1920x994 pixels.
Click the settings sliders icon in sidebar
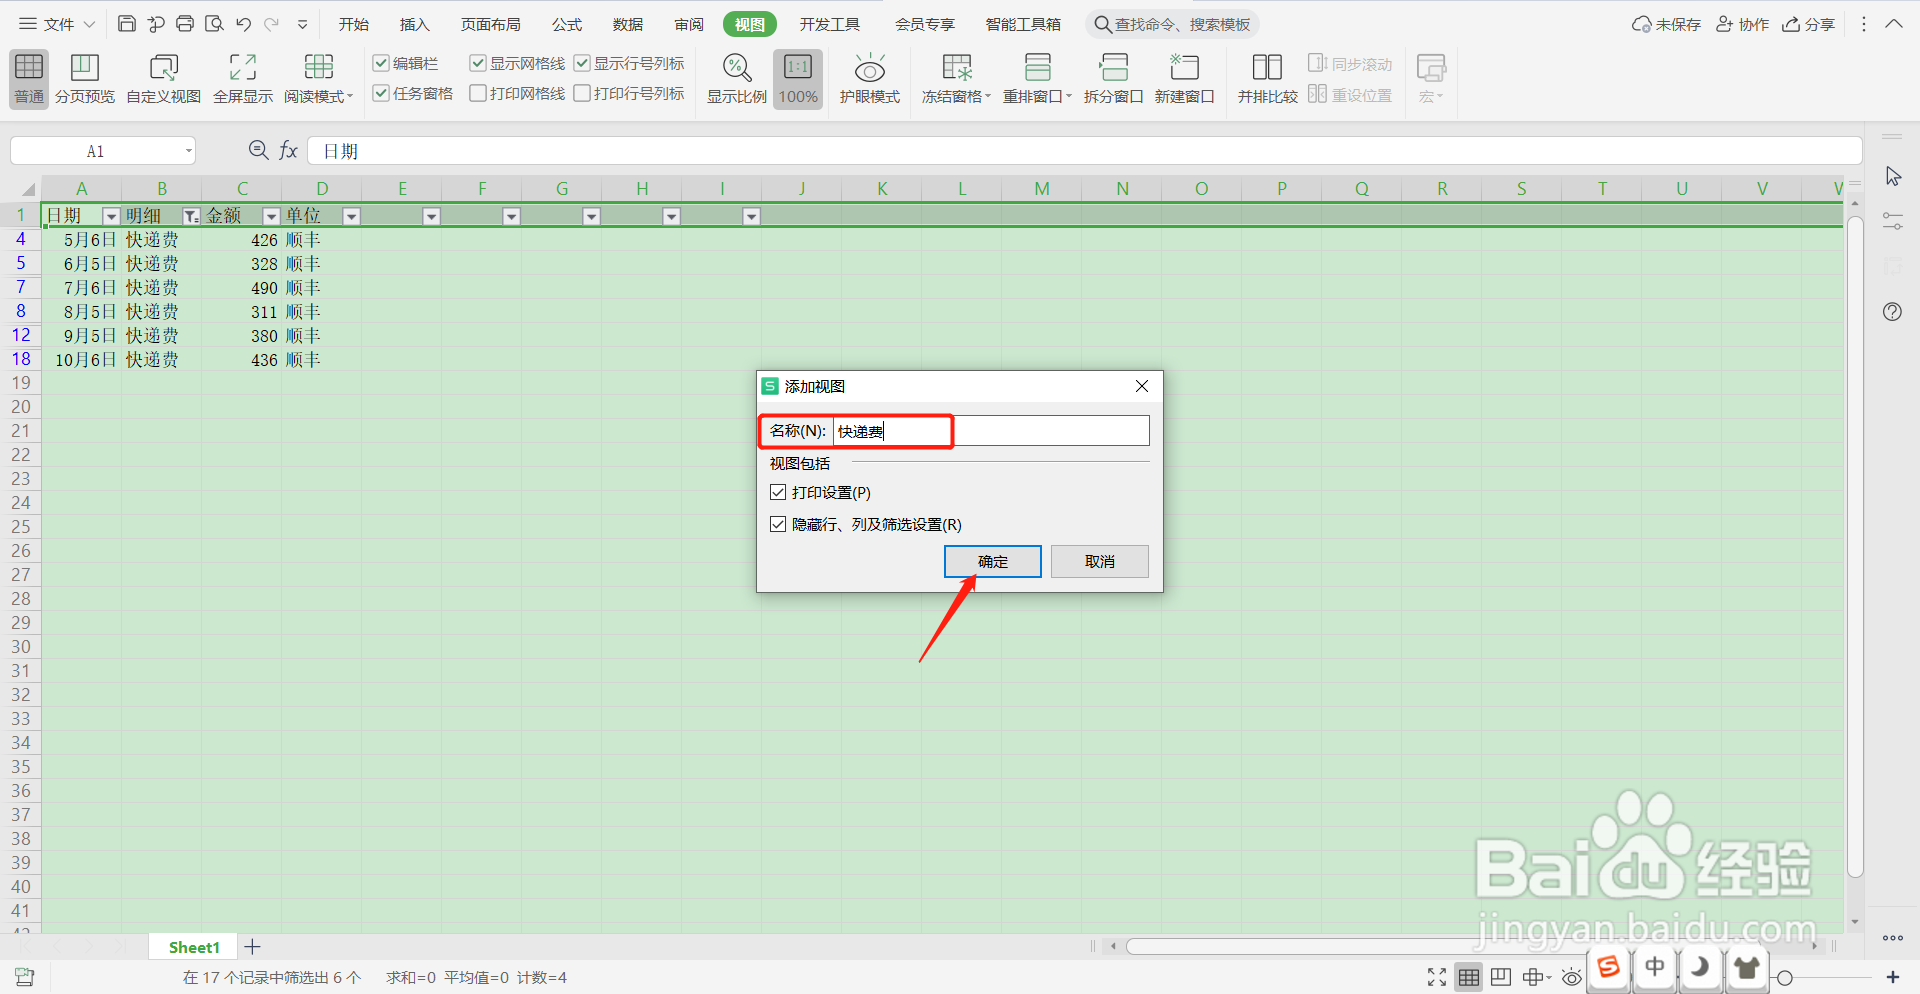[1892, 221]
